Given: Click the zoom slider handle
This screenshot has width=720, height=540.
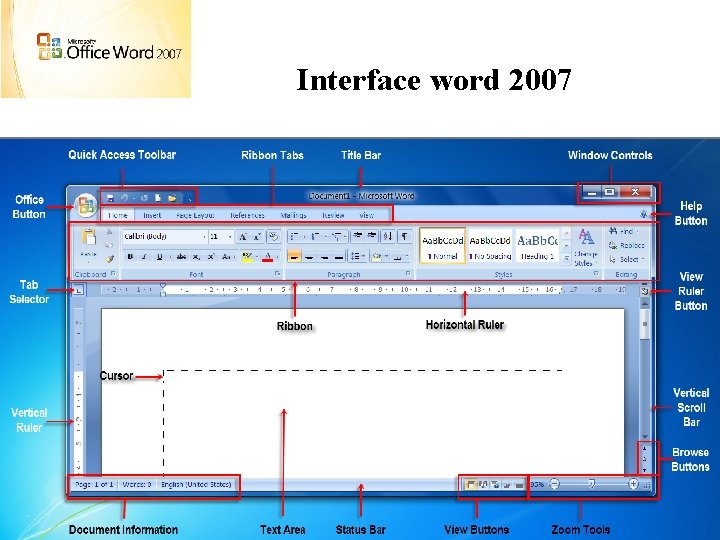Looking at the screenshot, I should pyautogui.click(x=591, y=484).
